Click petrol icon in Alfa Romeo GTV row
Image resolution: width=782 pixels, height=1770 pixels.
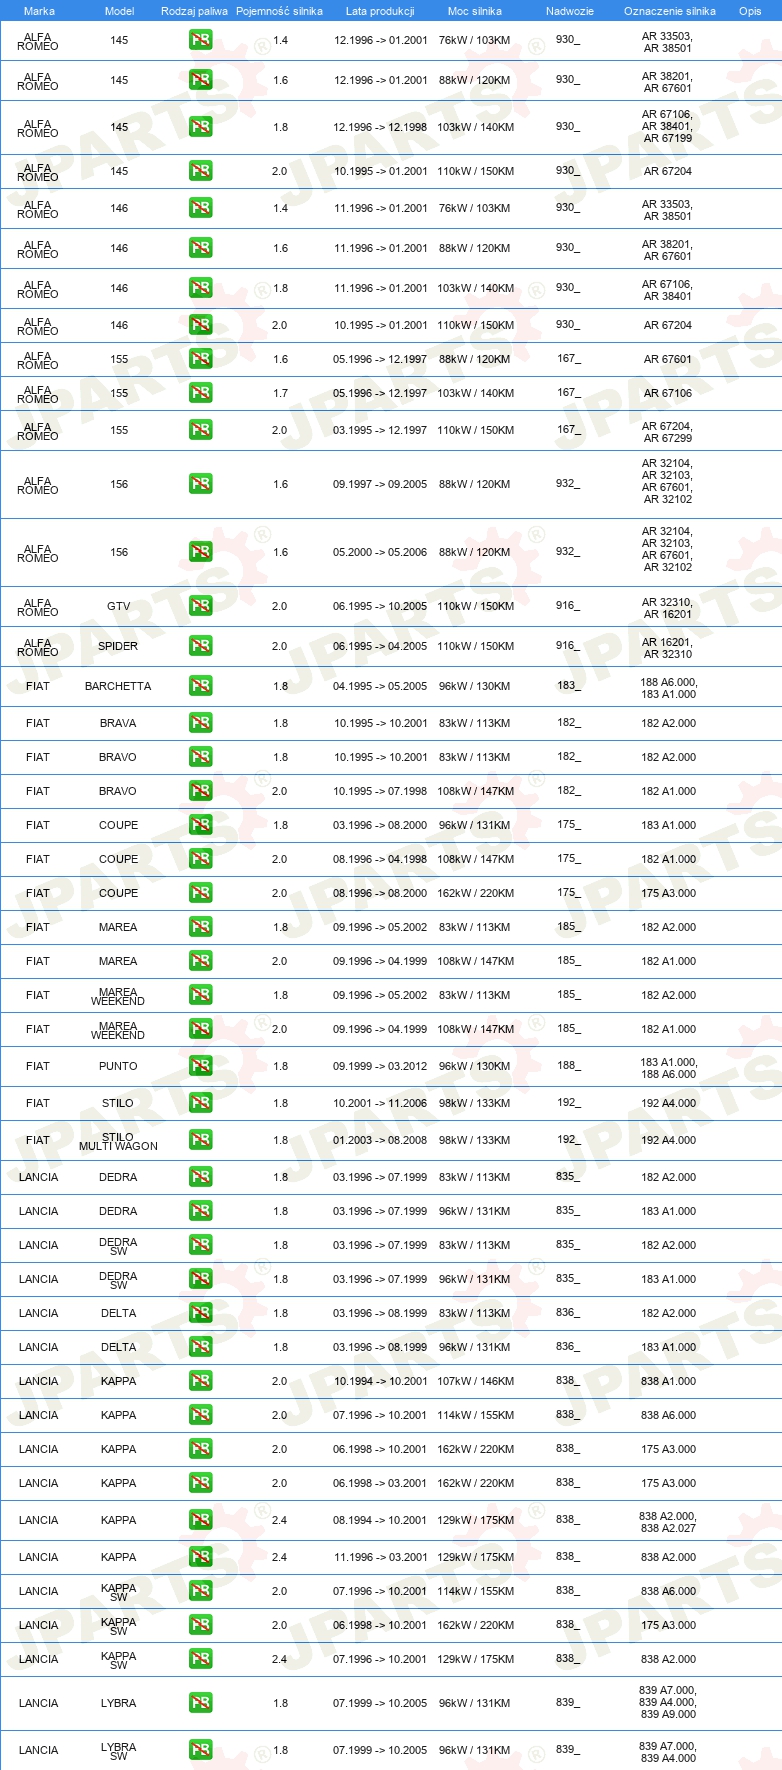(x=200, y=606)
